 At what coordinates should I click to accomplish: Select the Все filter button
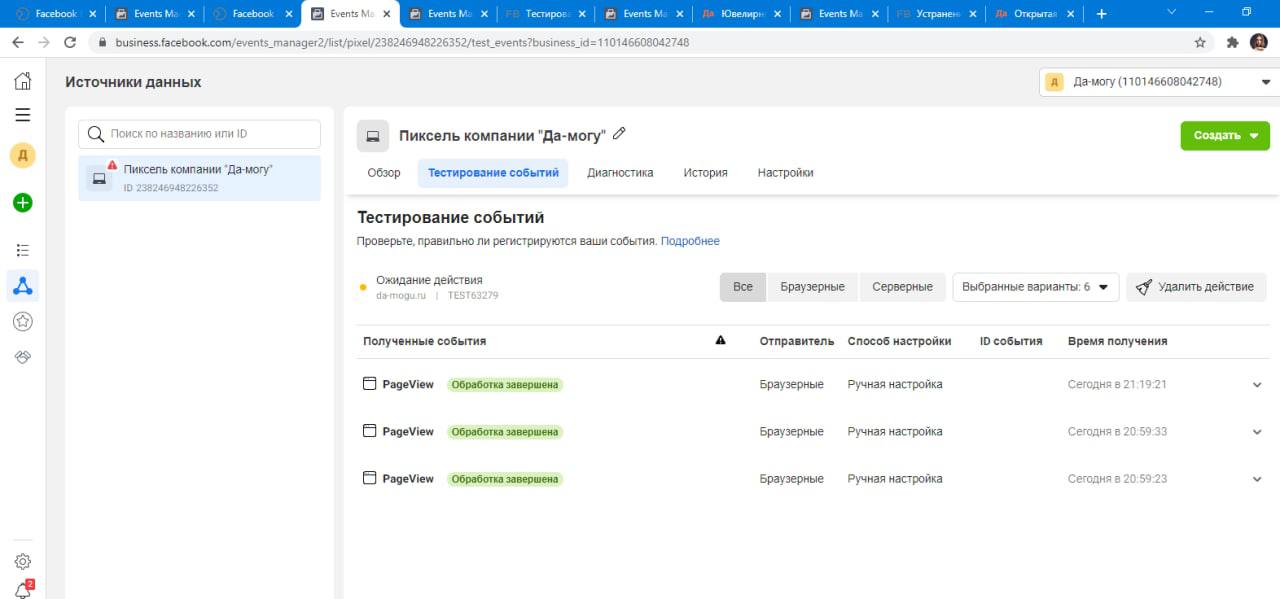[x=743, y=287]
